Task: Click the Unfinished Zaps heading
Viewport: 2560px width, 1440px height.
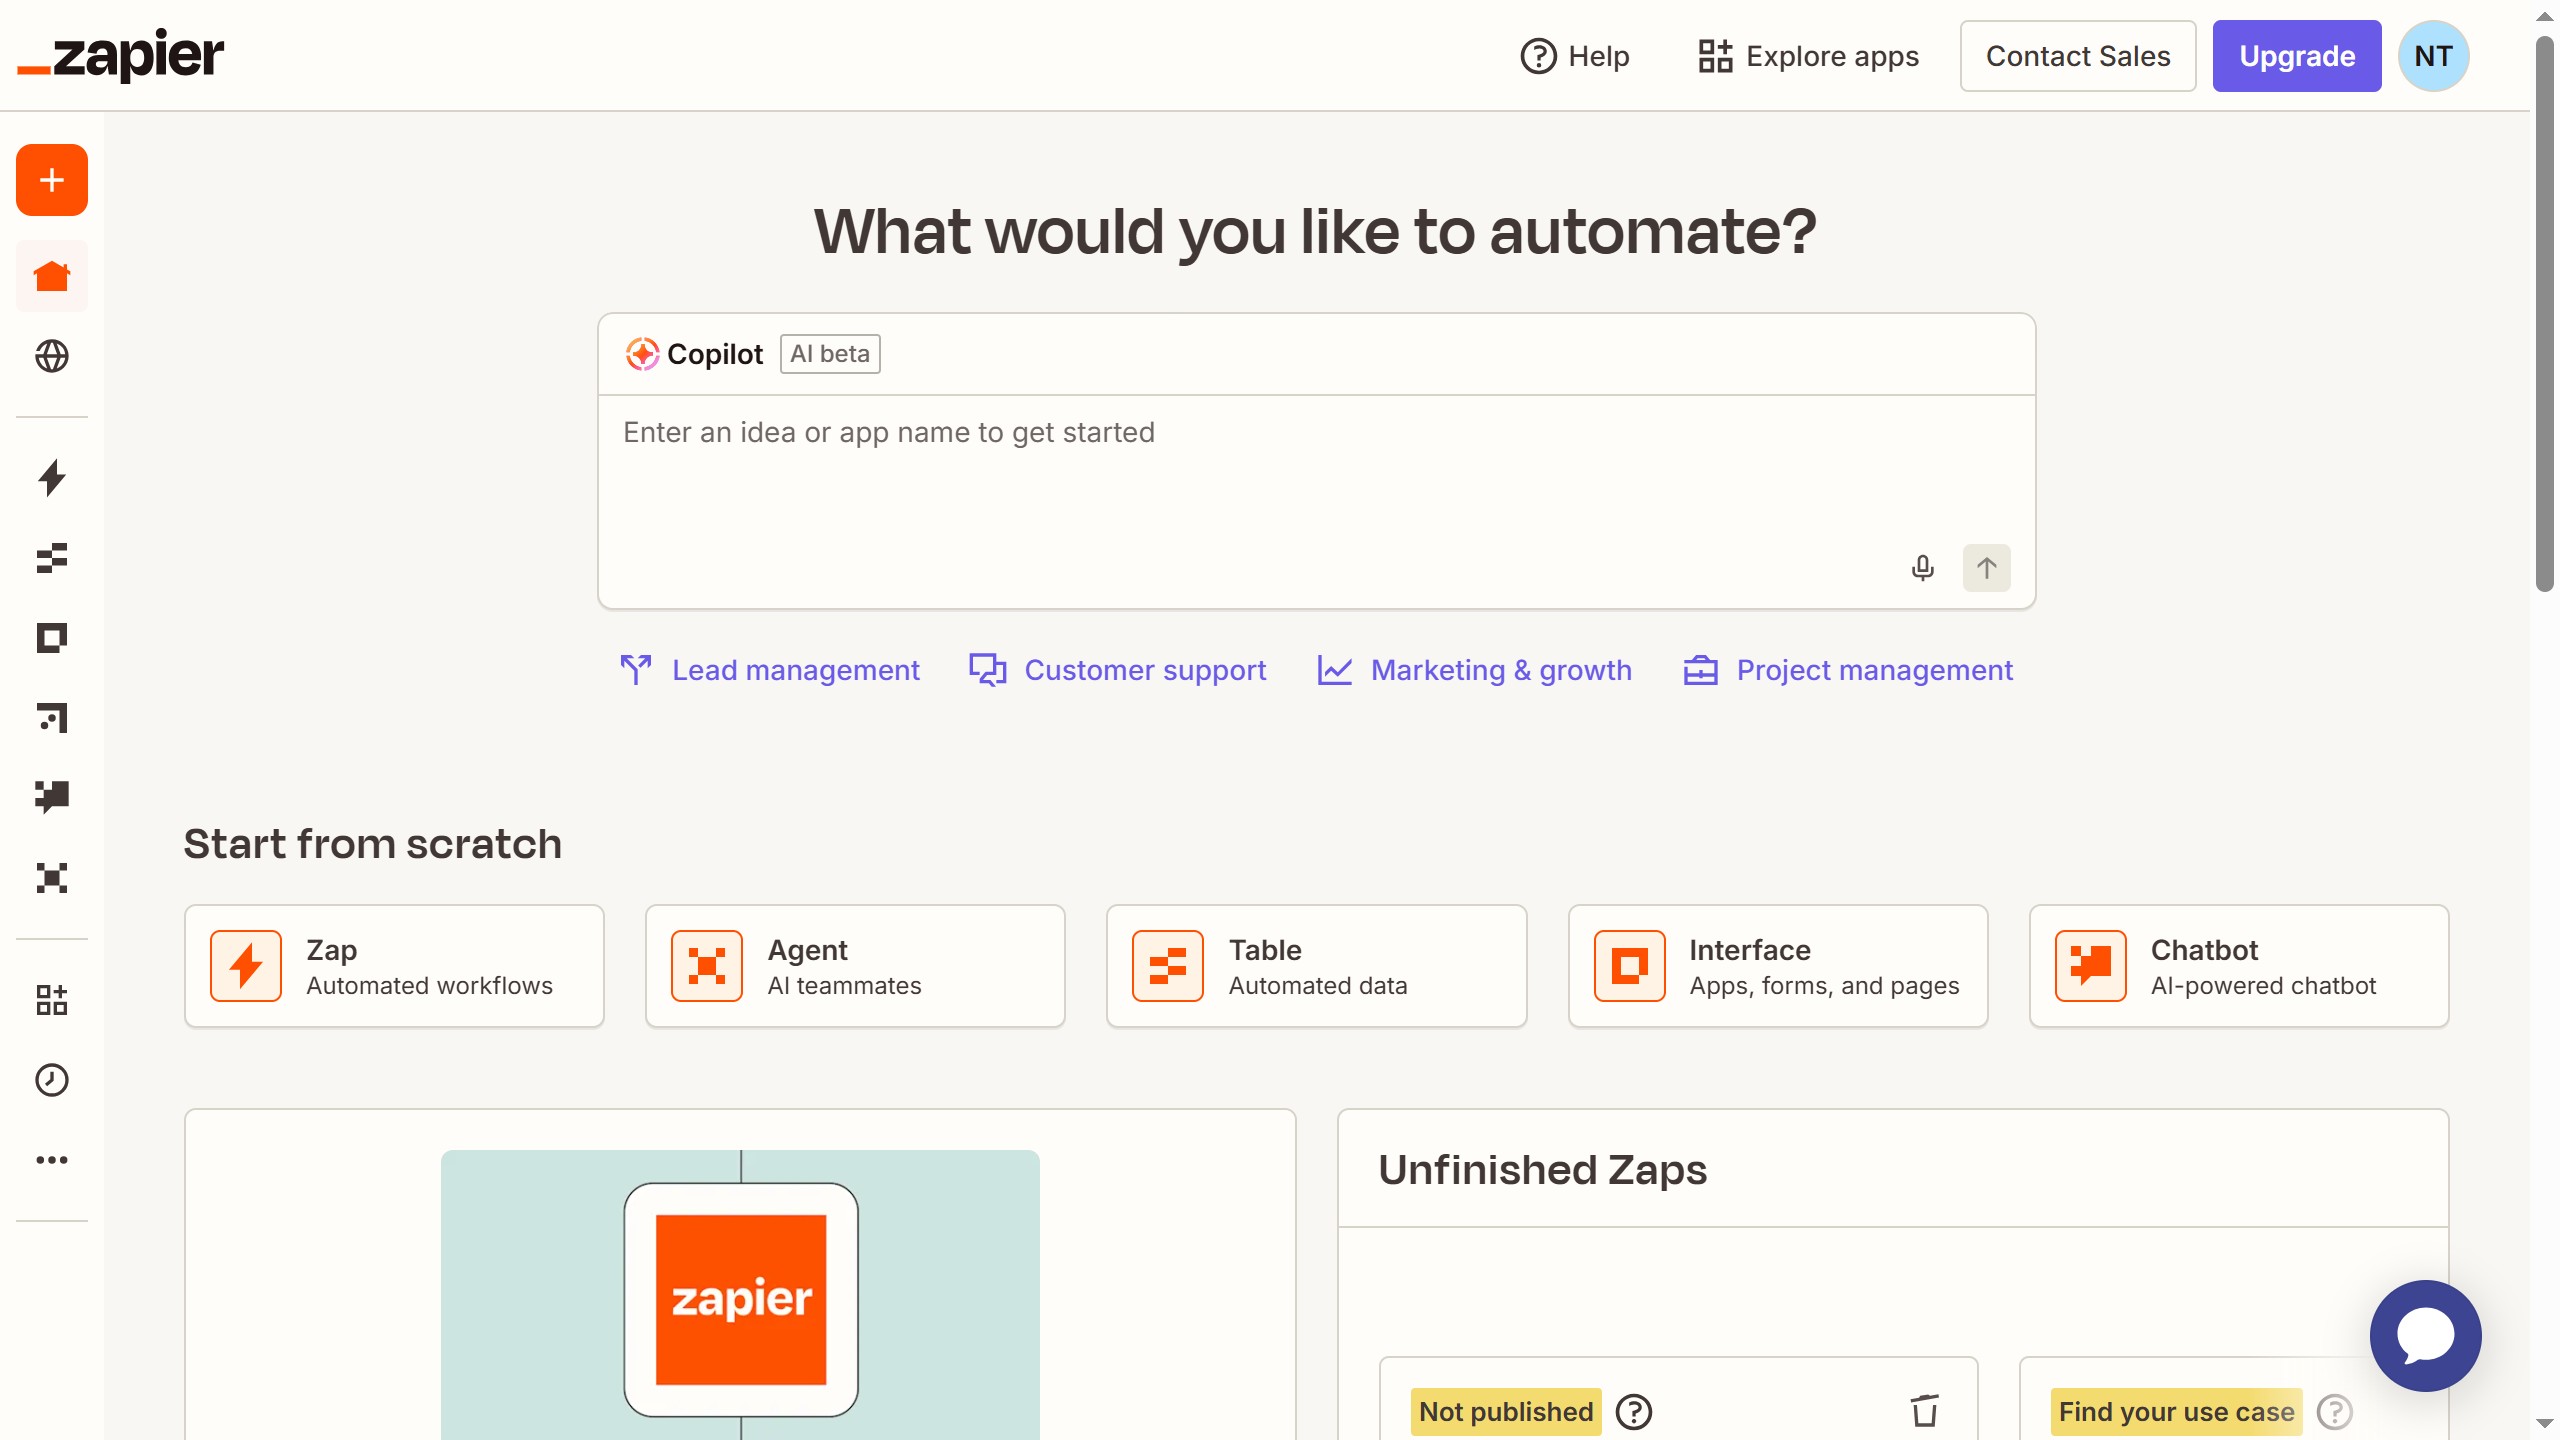Action: point(1542,1170)
